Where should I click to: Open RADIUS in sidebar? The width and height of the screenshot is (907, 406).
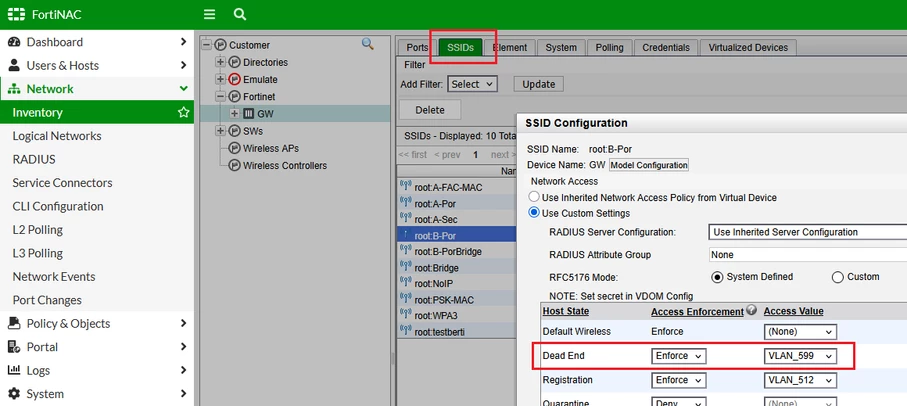click(x=34, y=160)
